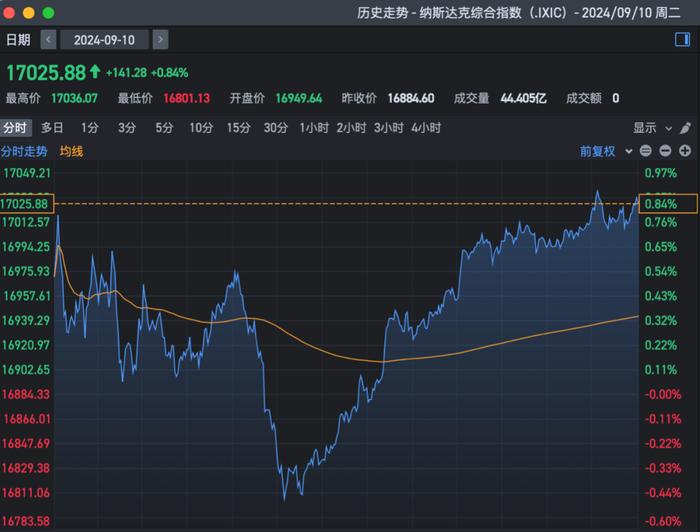This screenshot has width=700, height=532.
Task: Click the high price value 17036.07
Action: click(x=74, y=98)
